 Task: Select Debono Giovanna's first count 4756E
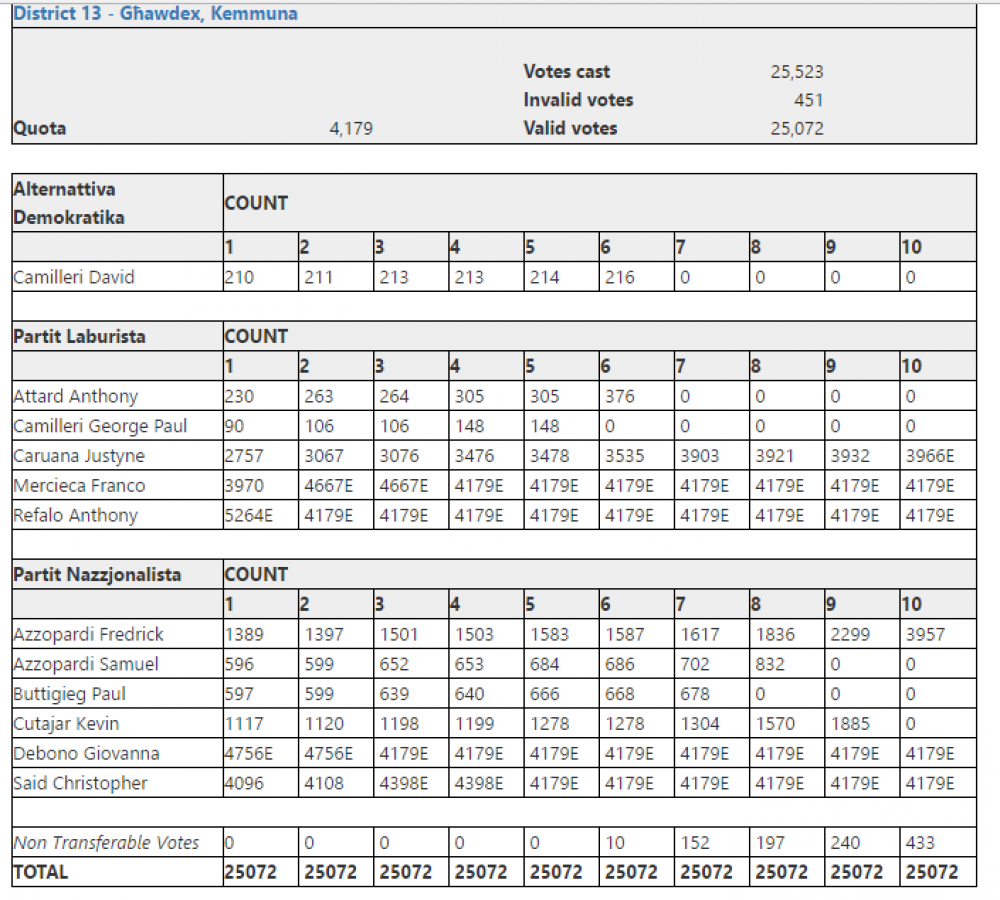pos(249,754)
